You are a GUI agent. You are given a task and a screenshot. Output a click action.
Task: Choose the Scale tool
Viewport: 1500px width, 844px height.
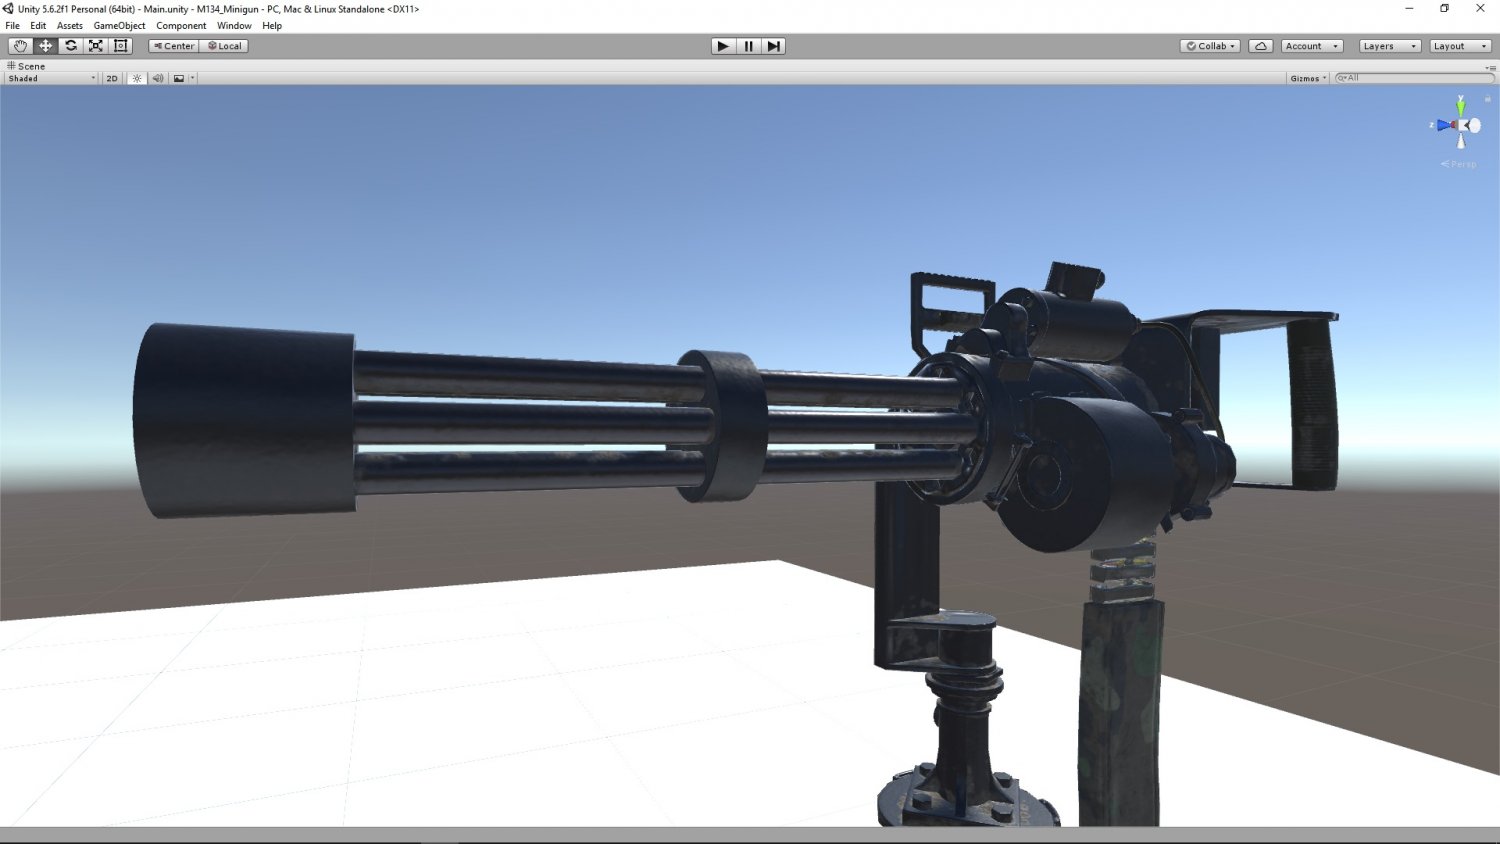point(95,45)
